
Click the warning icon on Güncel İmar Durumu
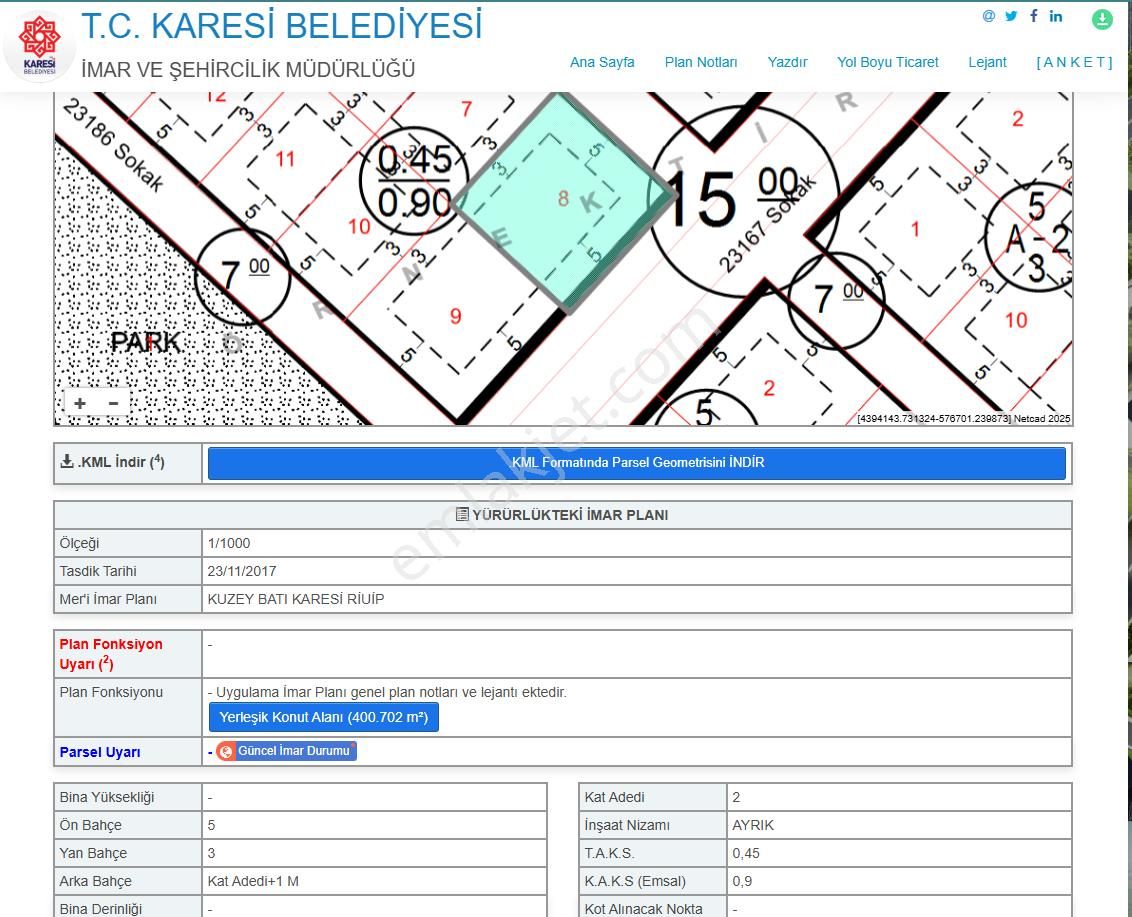pos(228,751)
